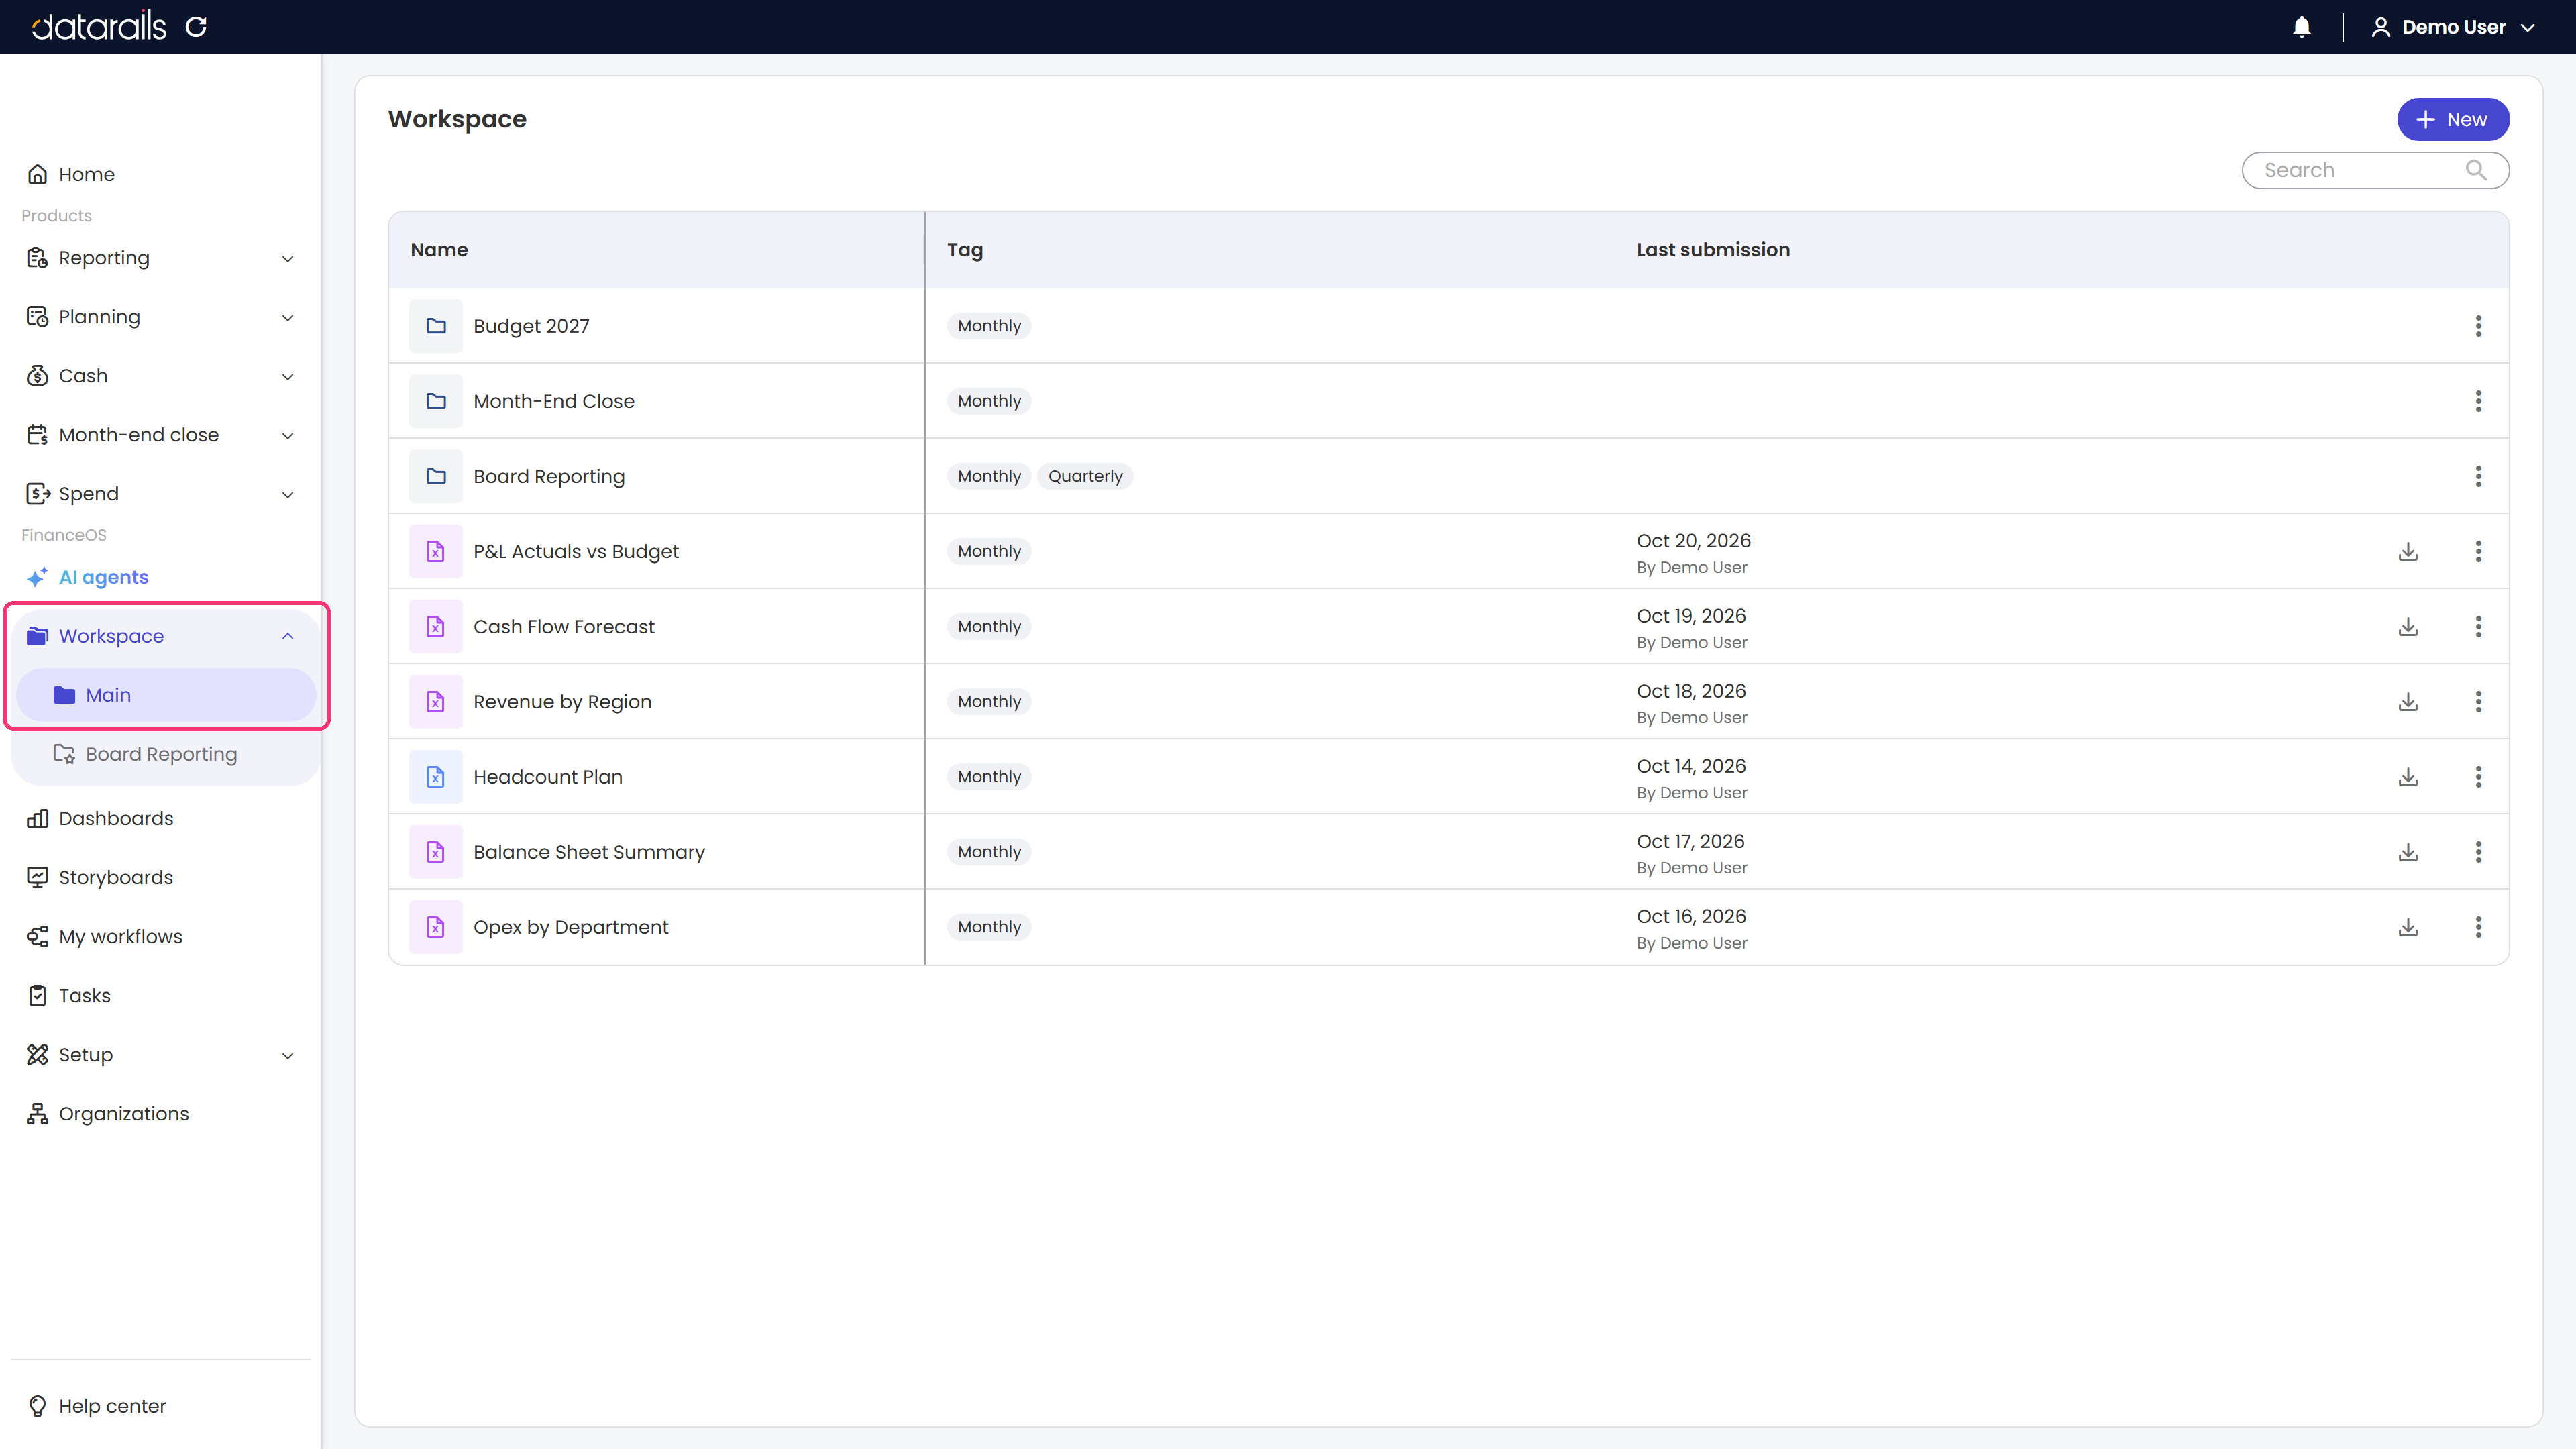This screenshot has height=1449, width=2576.
Task: Open the kebab menu for Headcount Plan
Action: point(2478,777)
